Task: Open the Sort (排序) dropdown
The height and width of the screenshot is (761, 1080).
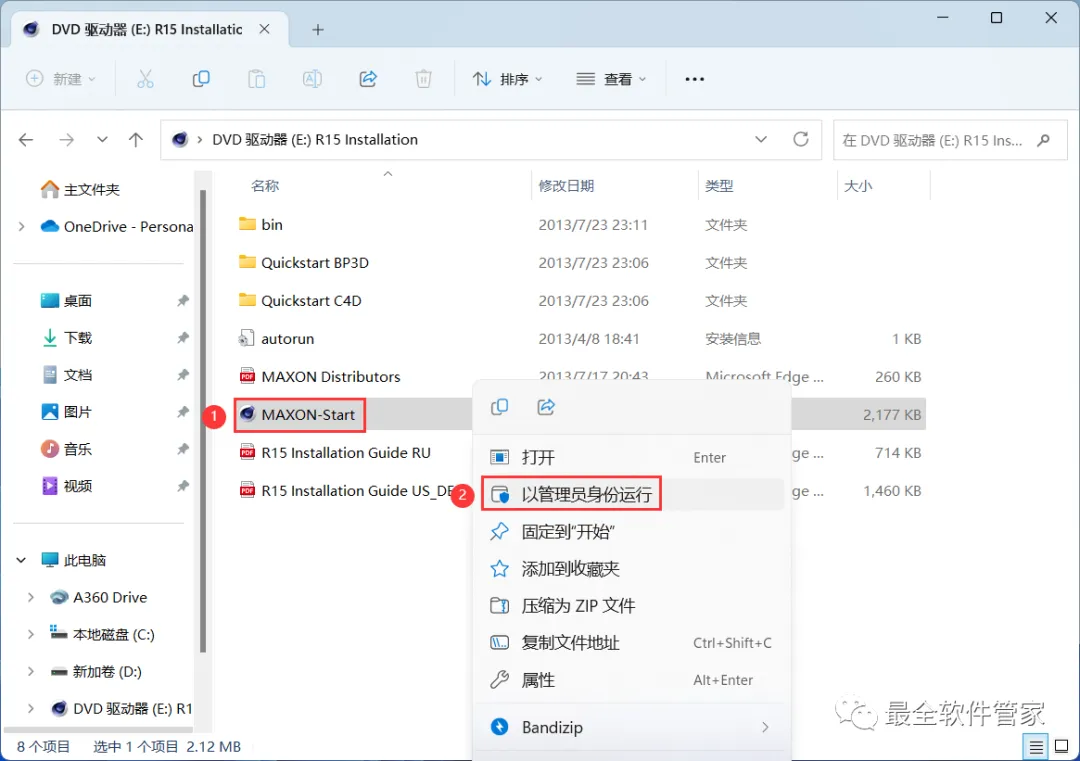Action: coord(507,79)
